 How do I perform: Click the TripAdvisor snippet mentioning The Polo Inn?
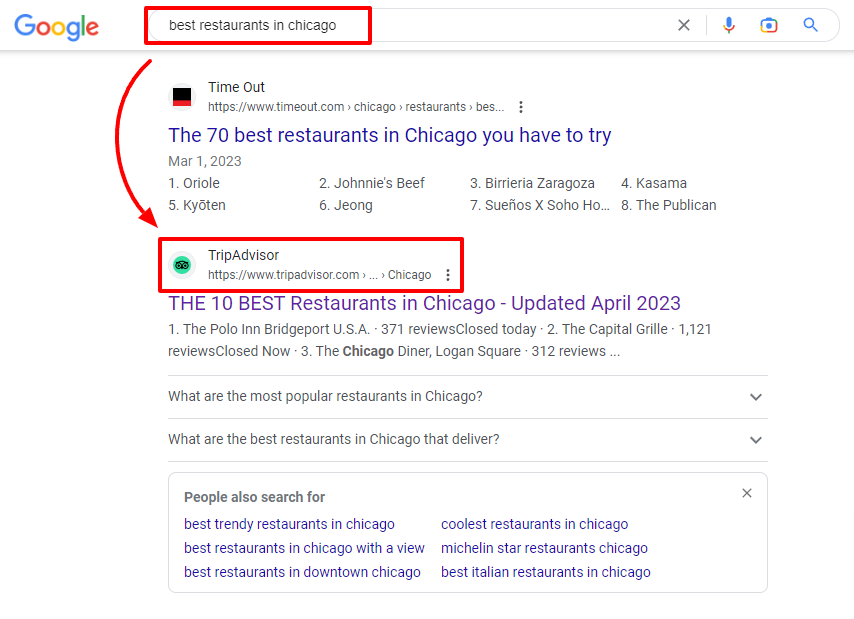click(x=440, y=340)
